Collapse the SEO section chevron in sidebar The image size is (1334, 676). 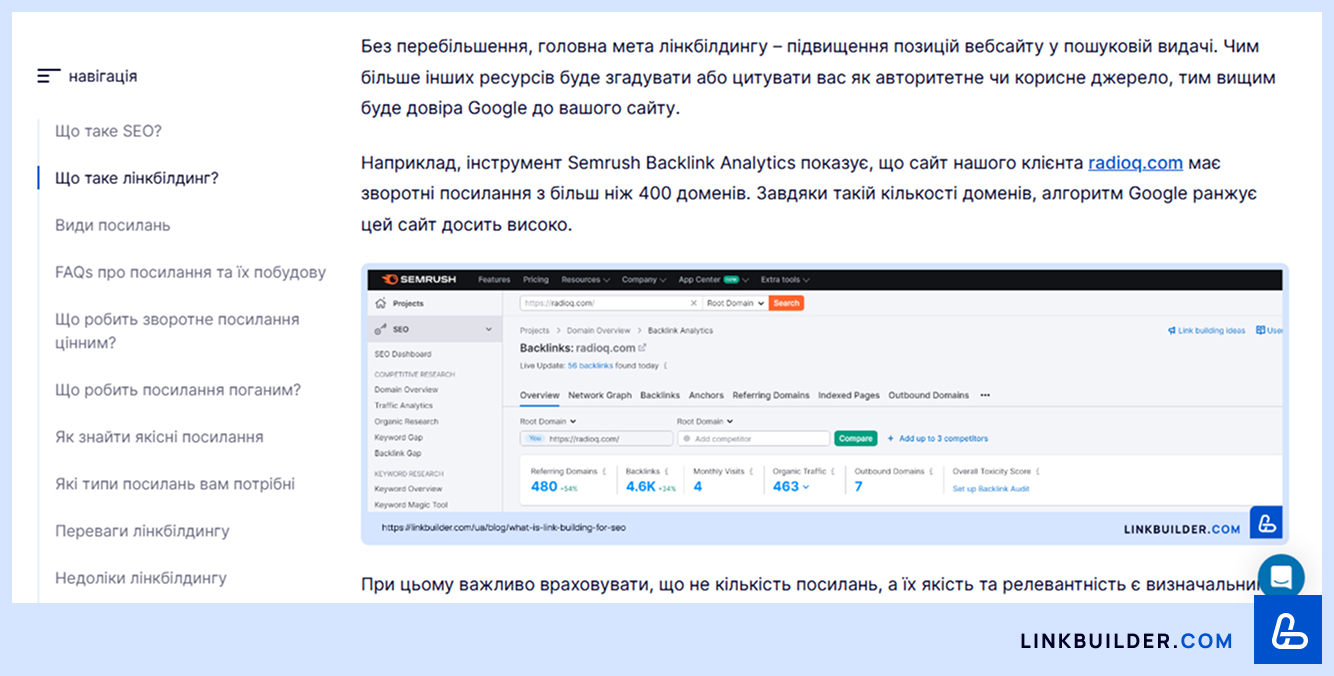click(x=489, y=329)
